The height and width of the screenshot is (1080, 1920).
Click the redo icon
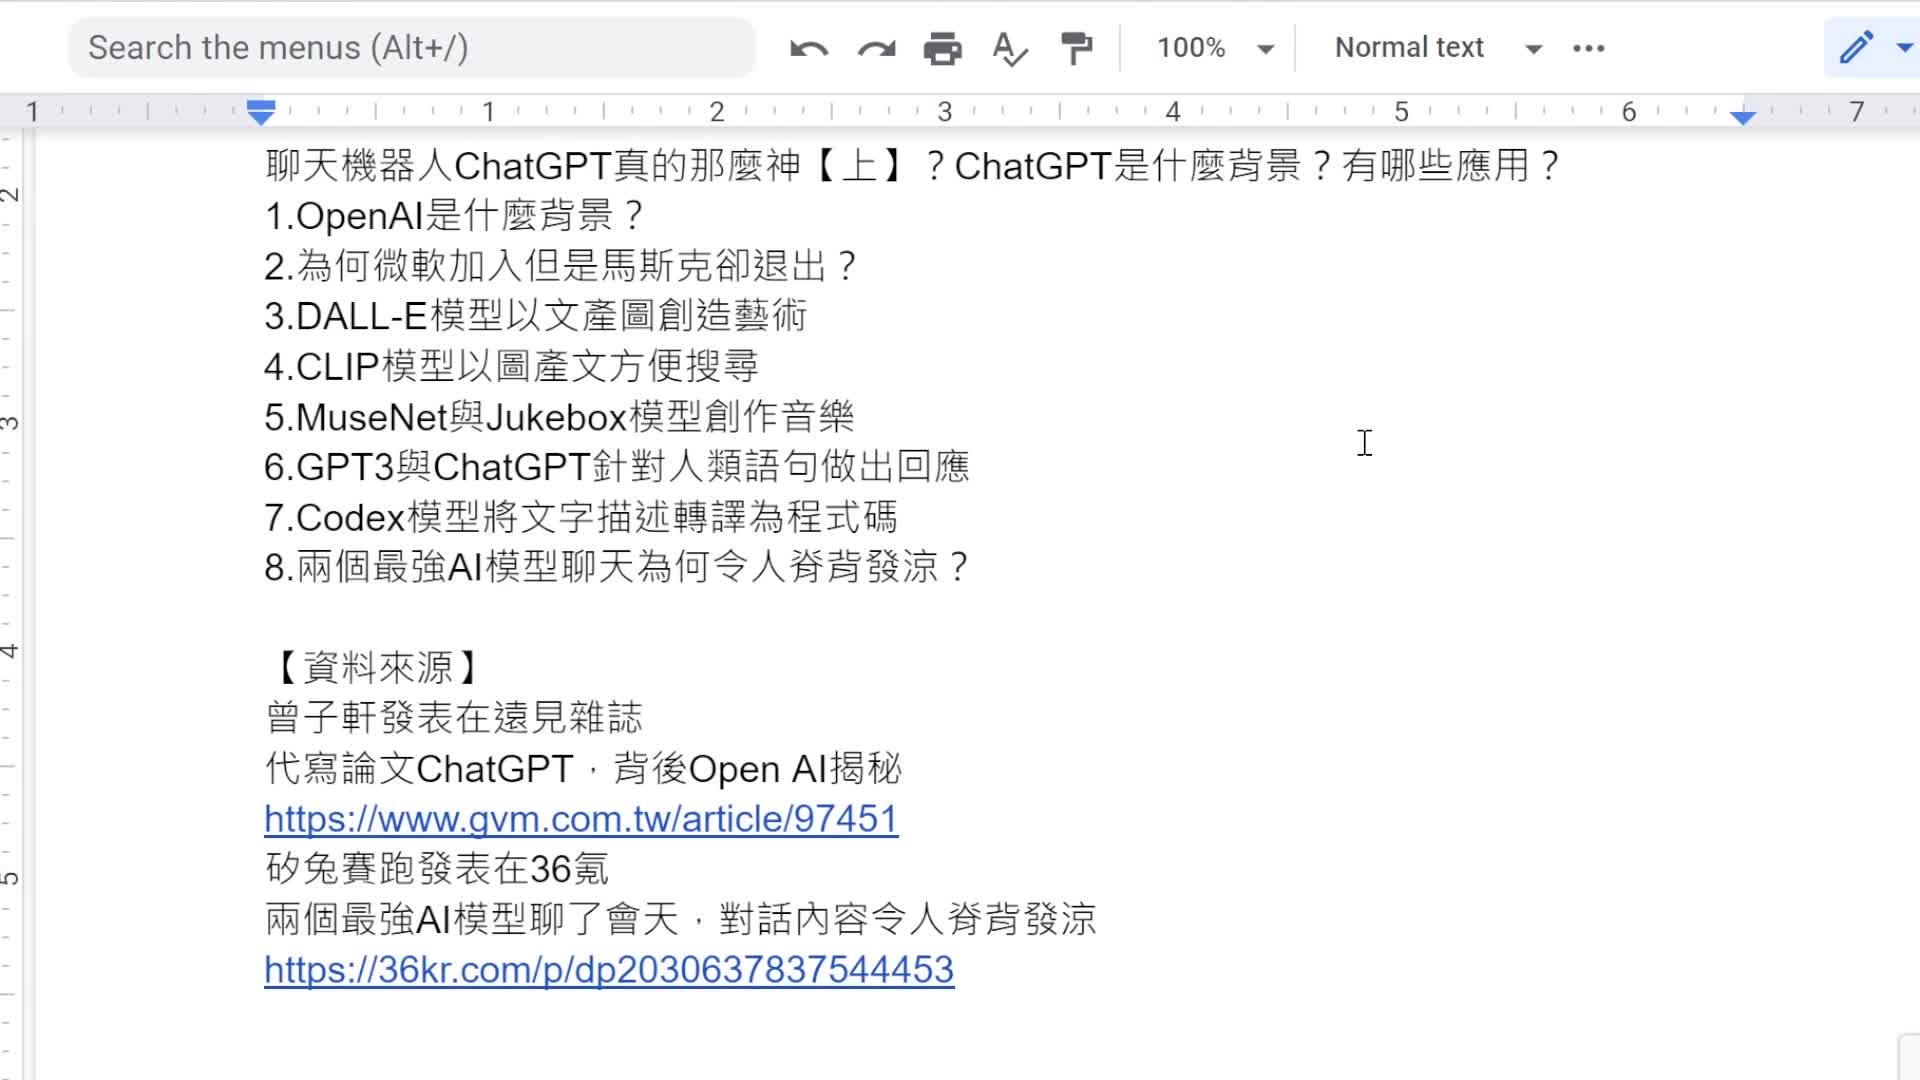(877, 47)
